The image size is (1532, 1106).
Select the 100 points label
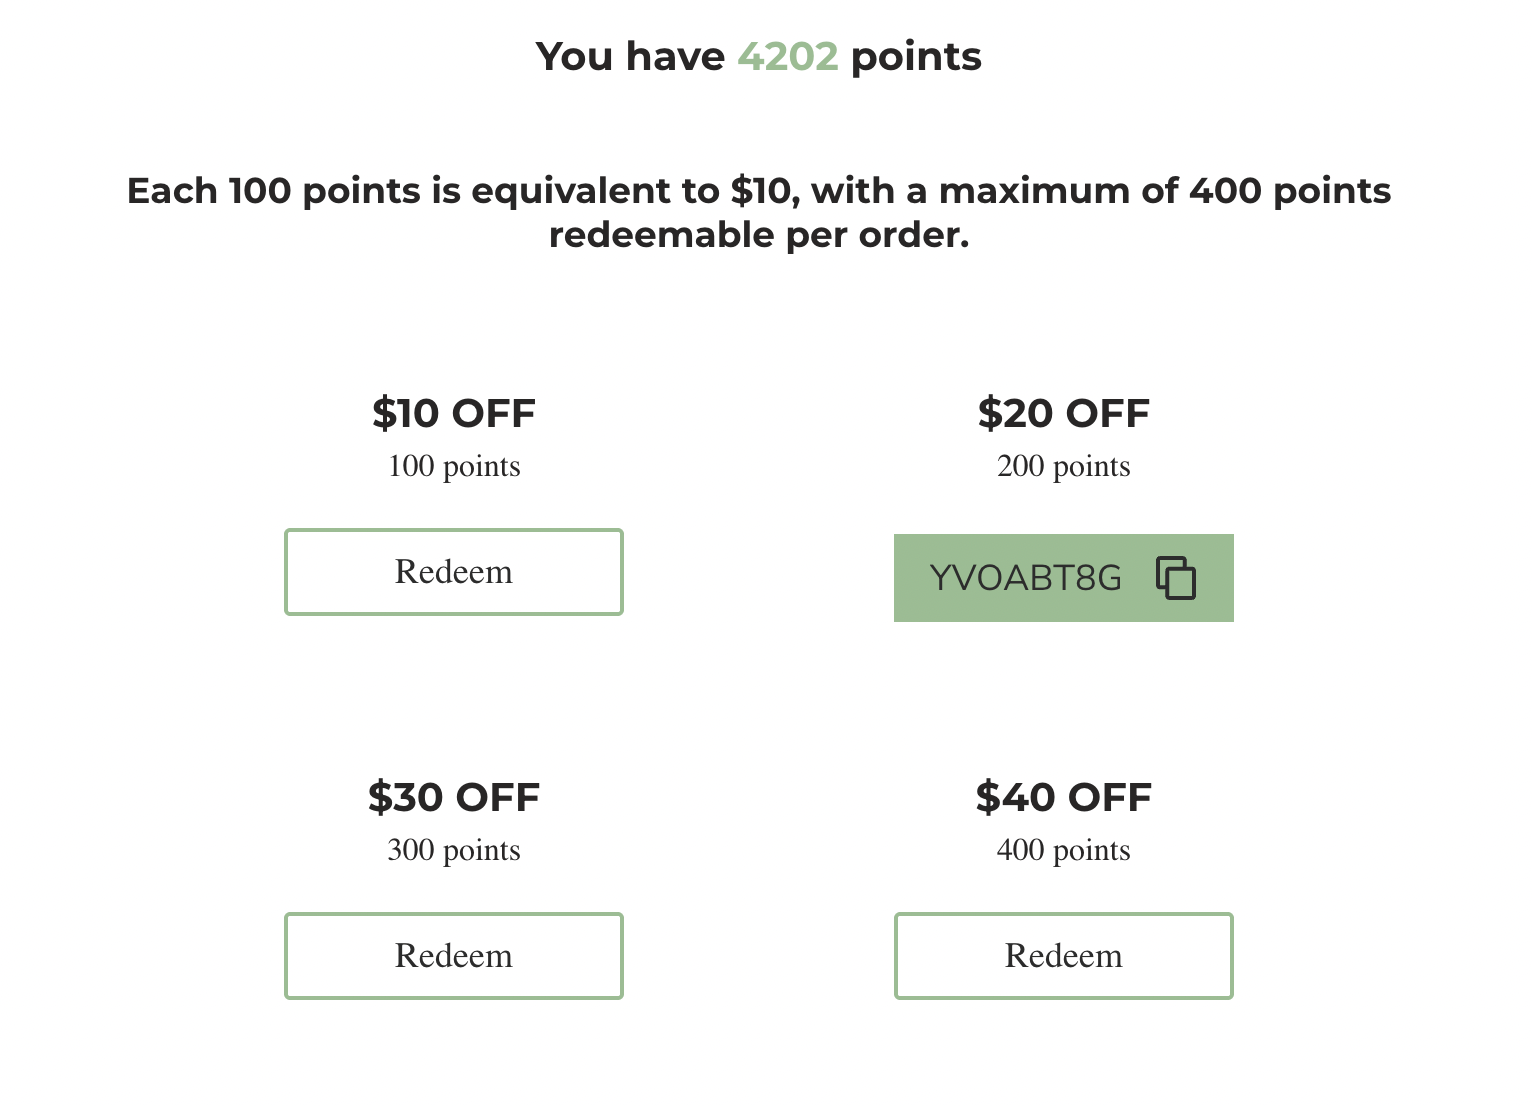point(454,466)
